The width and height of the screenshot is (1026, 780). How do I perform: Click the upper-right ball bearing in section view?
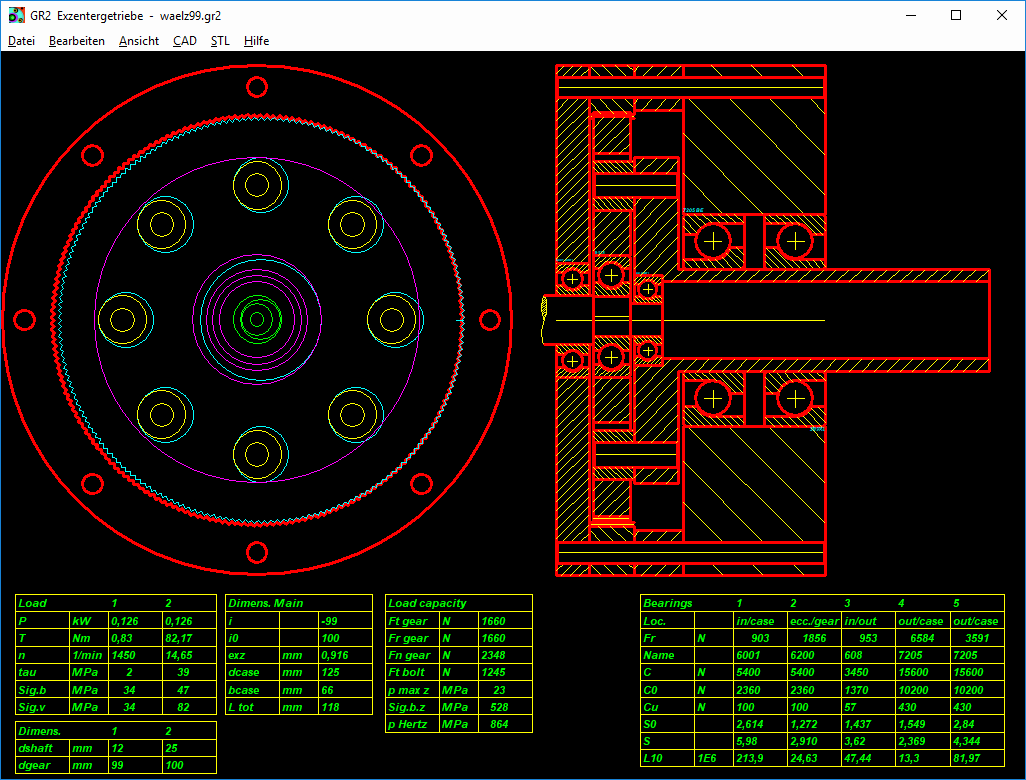[795, 240]
